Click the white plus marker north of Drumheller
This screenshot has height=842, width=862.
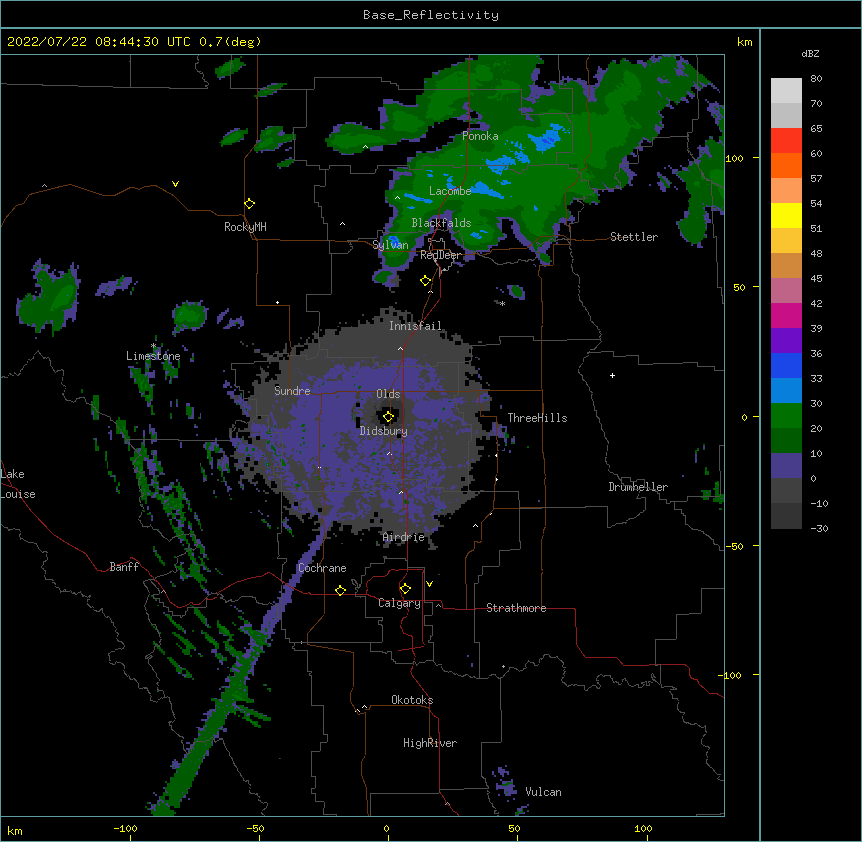[612, 375]
